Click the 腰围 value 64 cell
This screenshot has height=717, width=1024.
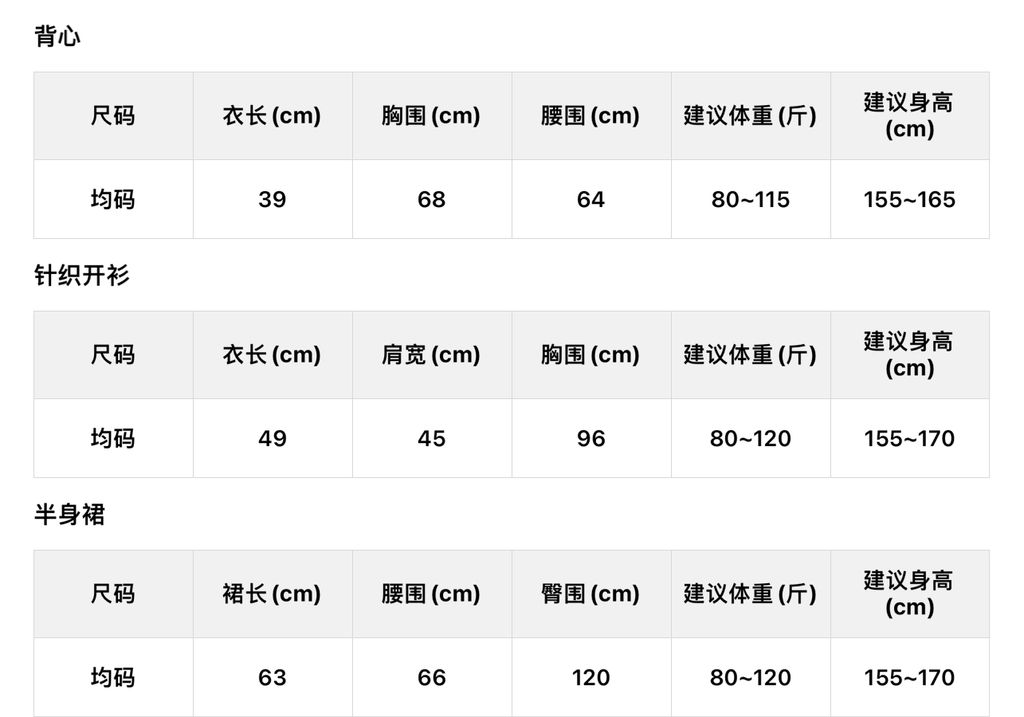[590, 200]
